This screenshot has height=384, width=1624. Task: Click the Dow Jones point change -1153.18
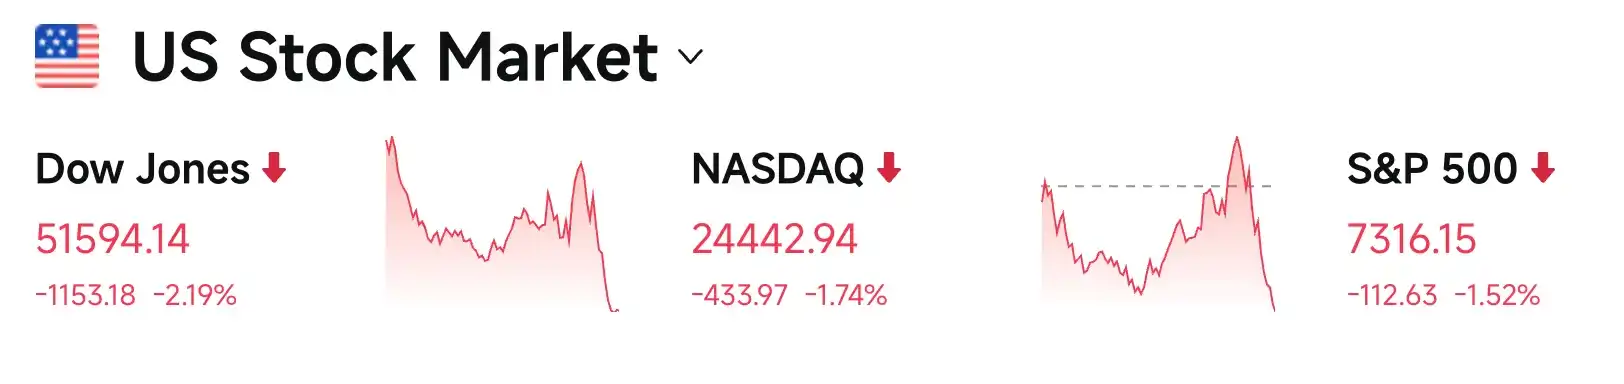pos(86,295)
